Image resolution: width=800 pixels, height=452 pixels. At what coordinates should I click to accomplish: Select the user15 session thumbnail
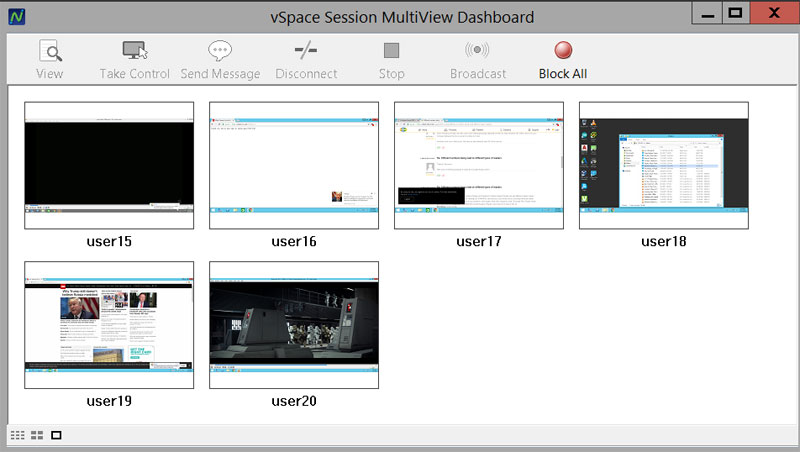[109, 165]
